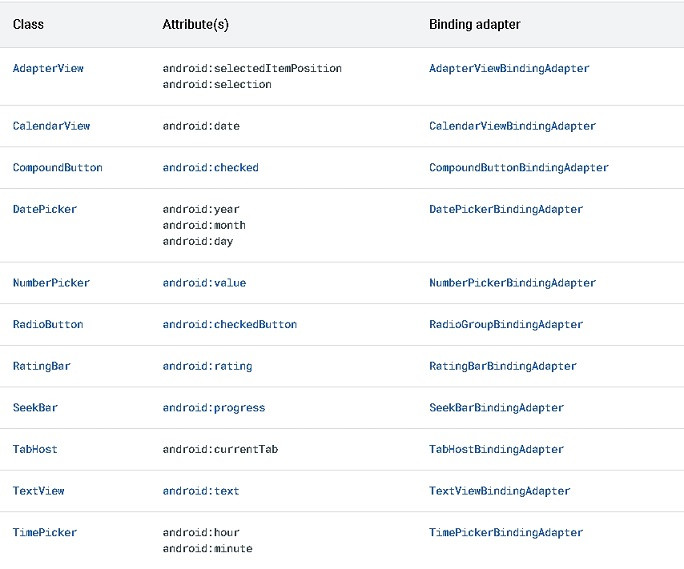Click the SeekBarBindingAdapter link
684x569 pixels.
496,408
